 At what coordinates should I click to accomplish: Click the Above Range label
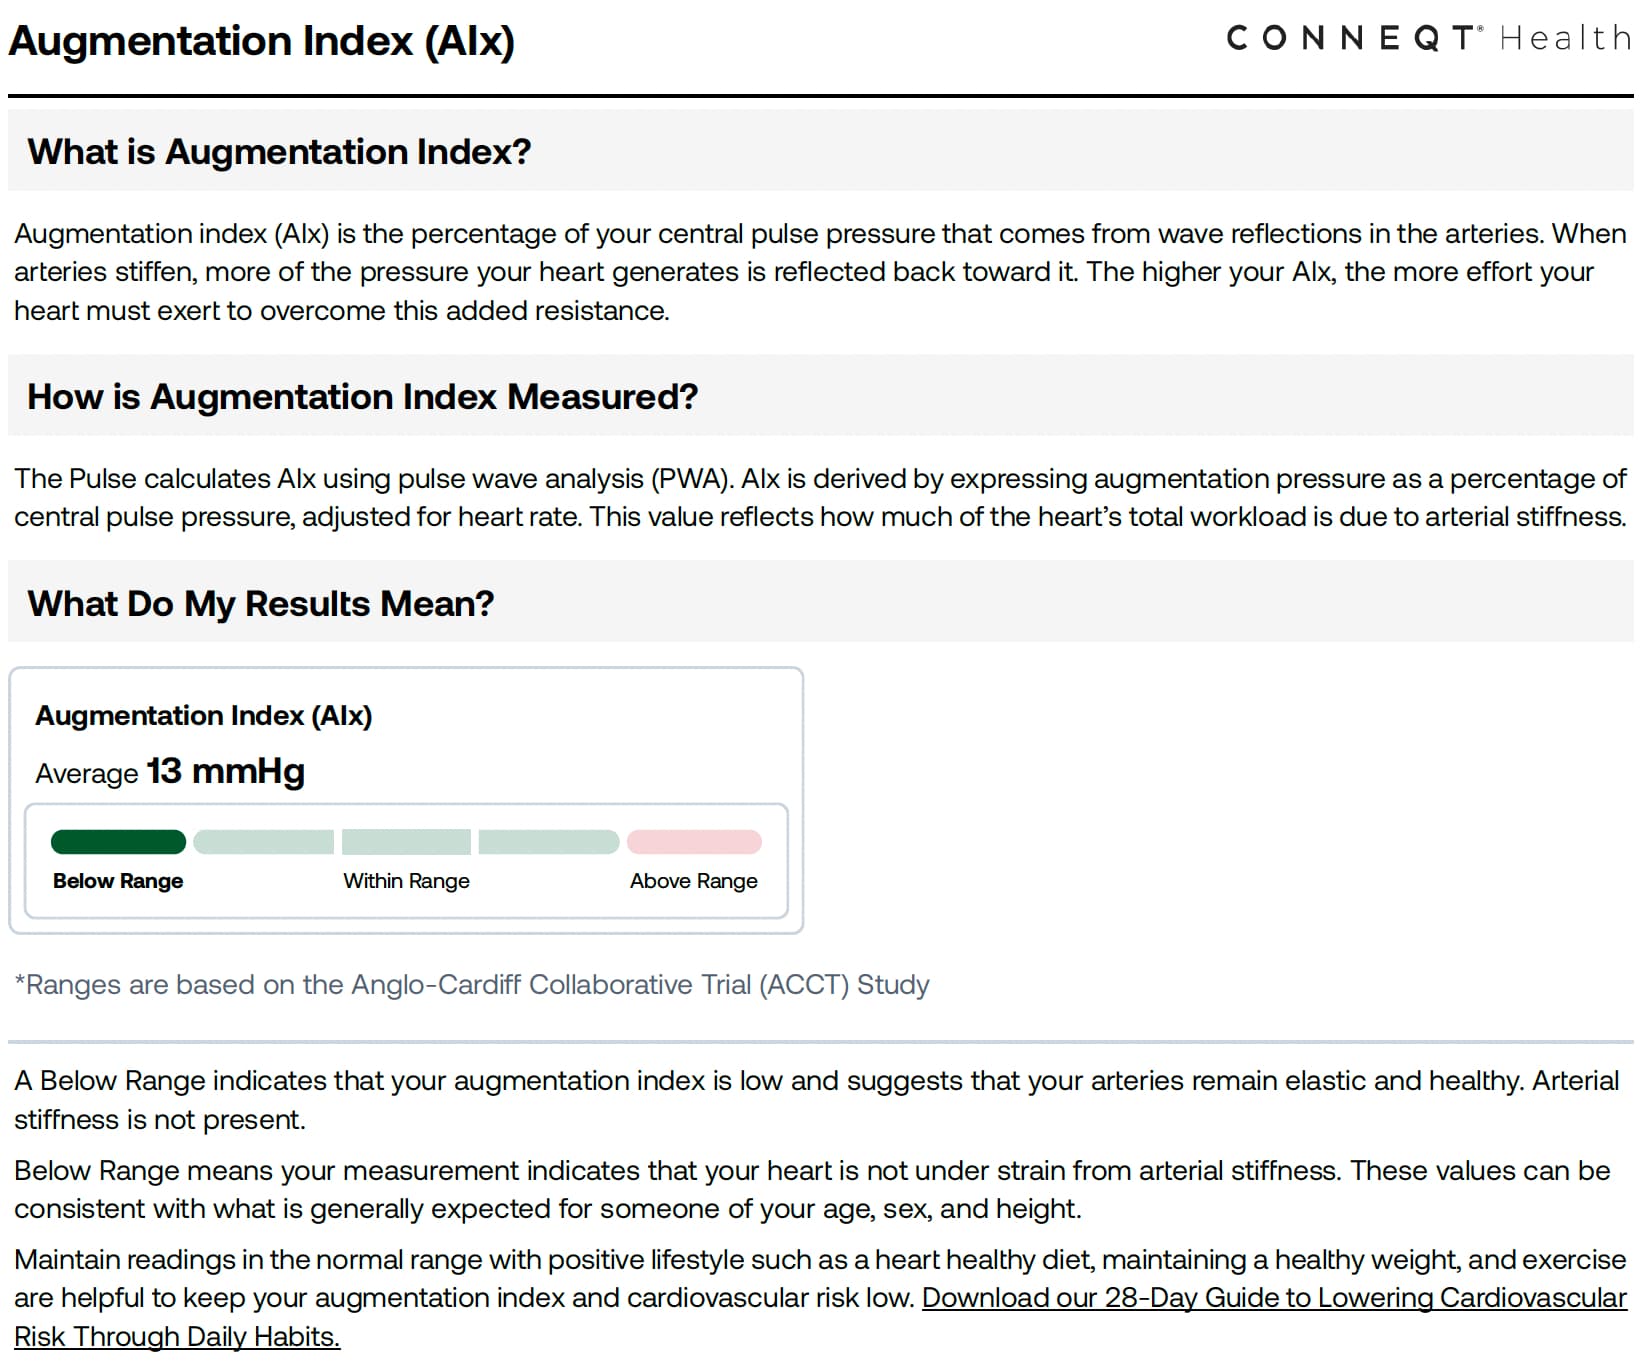(x=693, y=881)
